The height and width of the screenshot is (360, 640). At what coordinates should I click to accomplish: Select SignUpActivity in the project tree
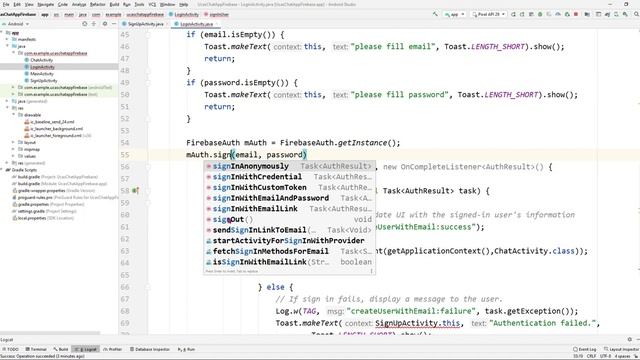click(43, 81)
